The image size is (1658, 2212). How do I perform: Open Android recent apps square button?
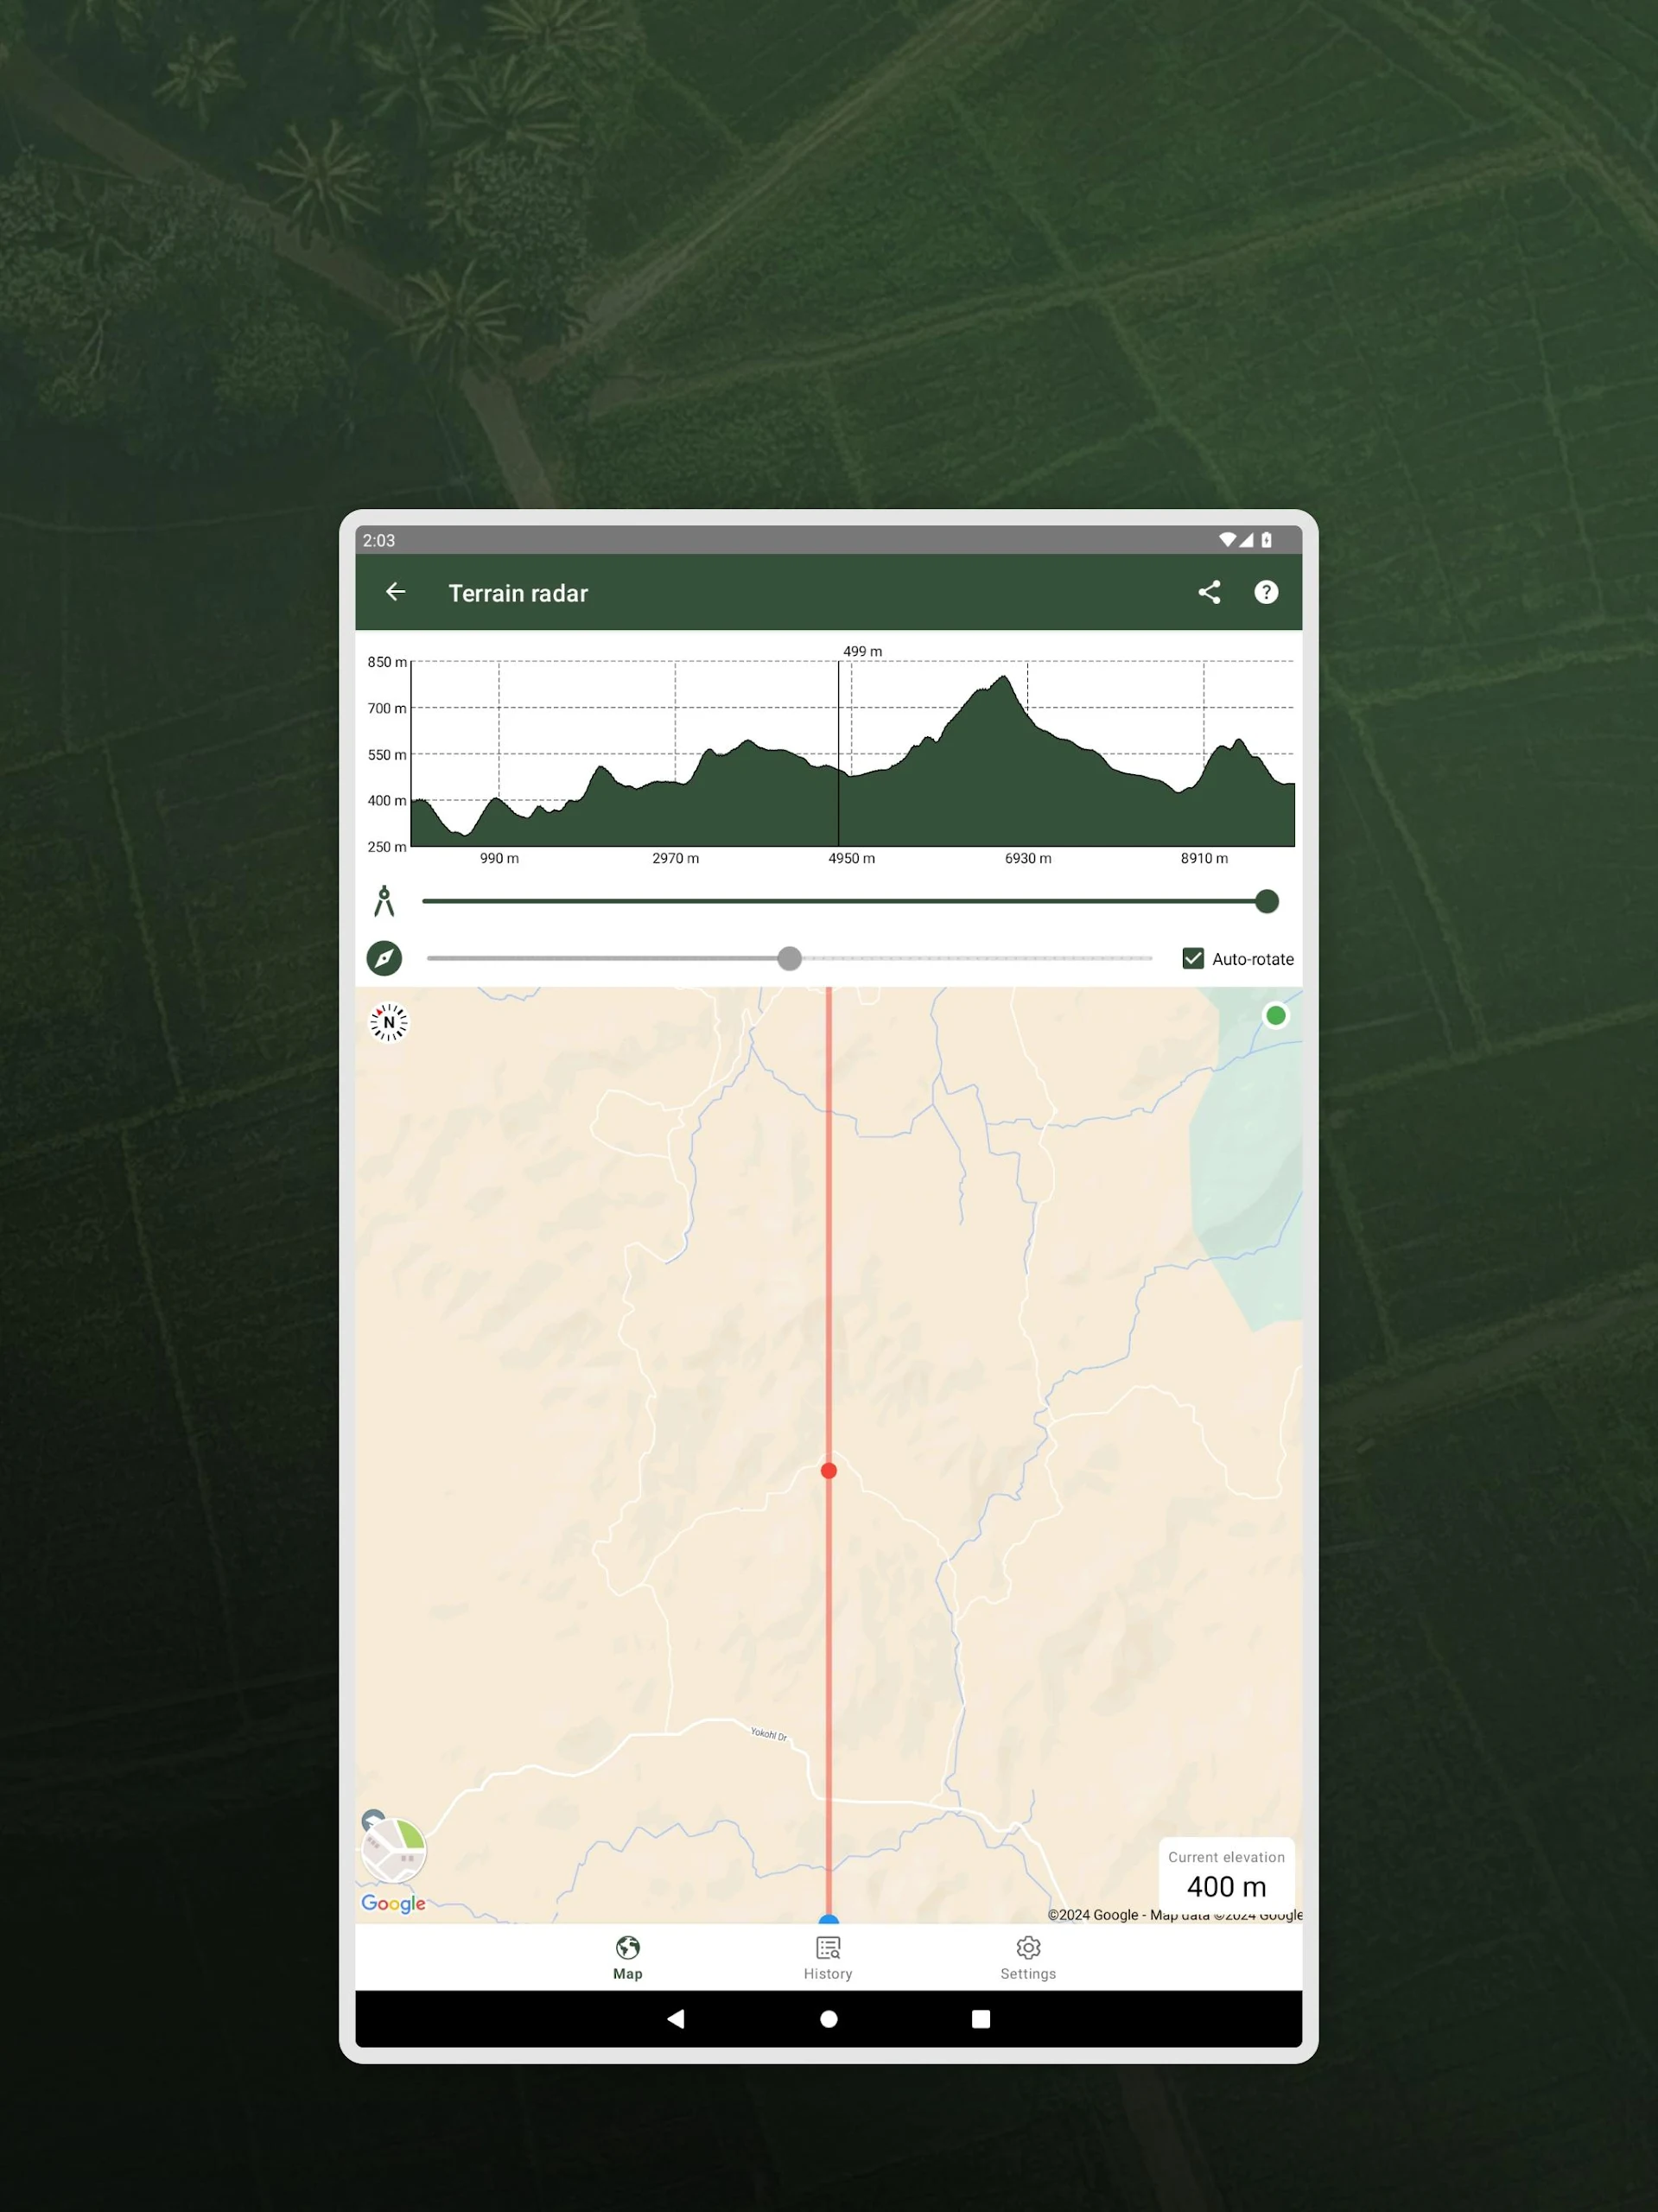pyautogui.click(x=981, y=2019)
